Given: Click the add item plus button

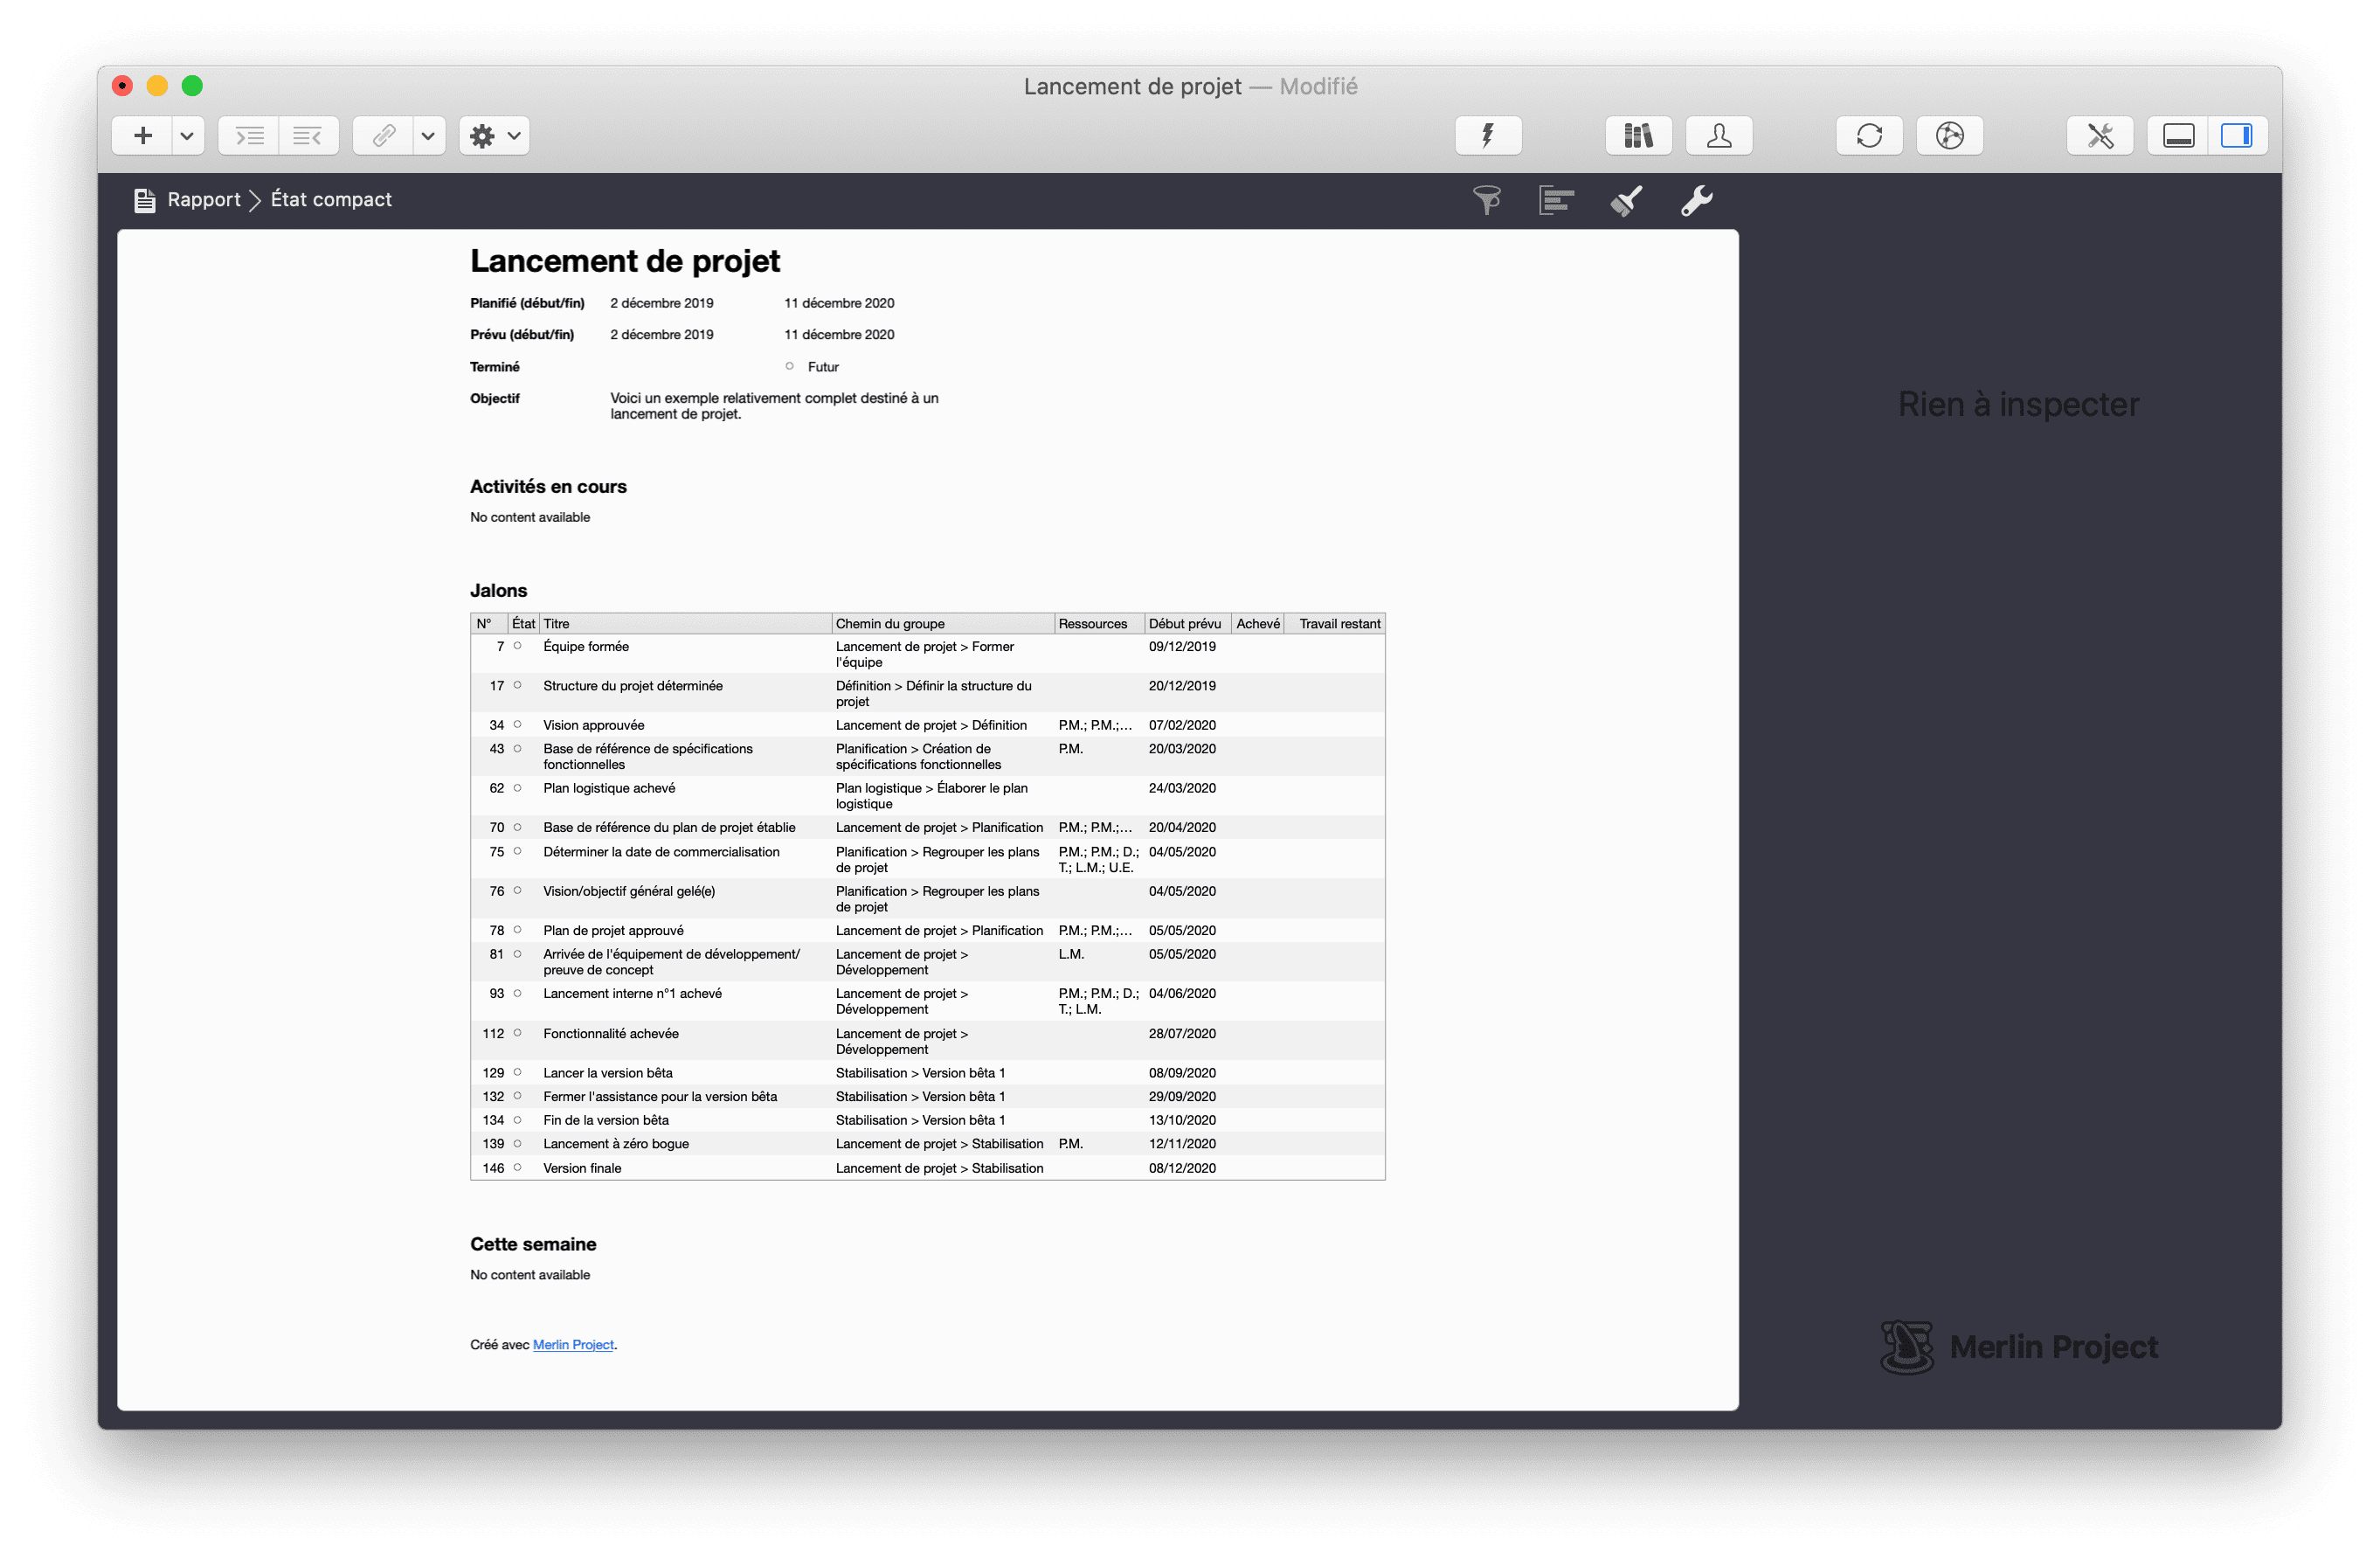Looking at the screenshot, I should [143, 136].
